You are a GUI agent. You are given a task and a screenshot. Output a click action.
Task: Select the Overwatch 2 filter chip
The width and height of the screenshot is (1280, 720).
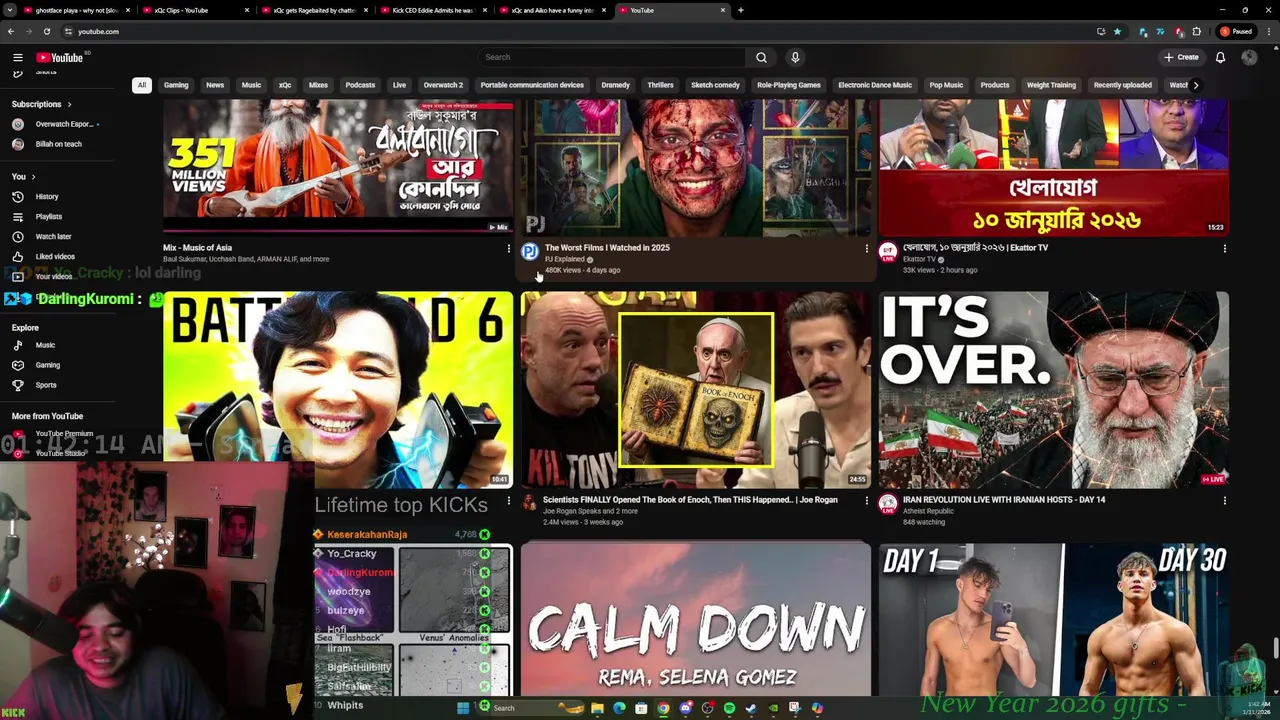(x=443, y=85)
